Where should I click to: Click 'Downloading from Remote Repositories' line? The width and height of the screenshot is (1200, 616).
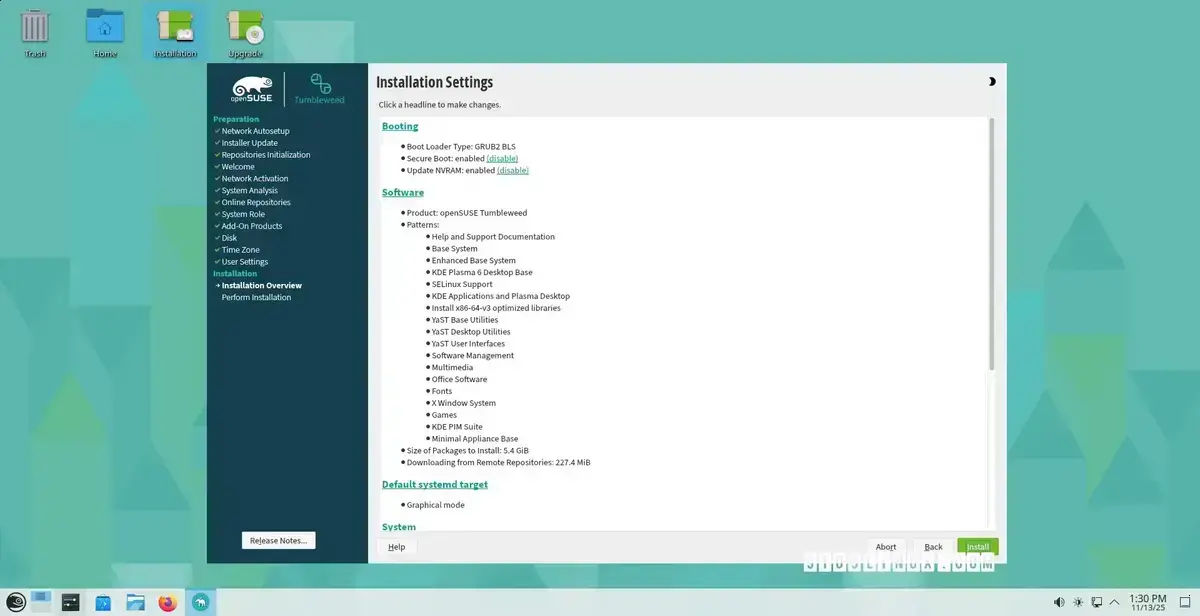click(x=498, y=462)
